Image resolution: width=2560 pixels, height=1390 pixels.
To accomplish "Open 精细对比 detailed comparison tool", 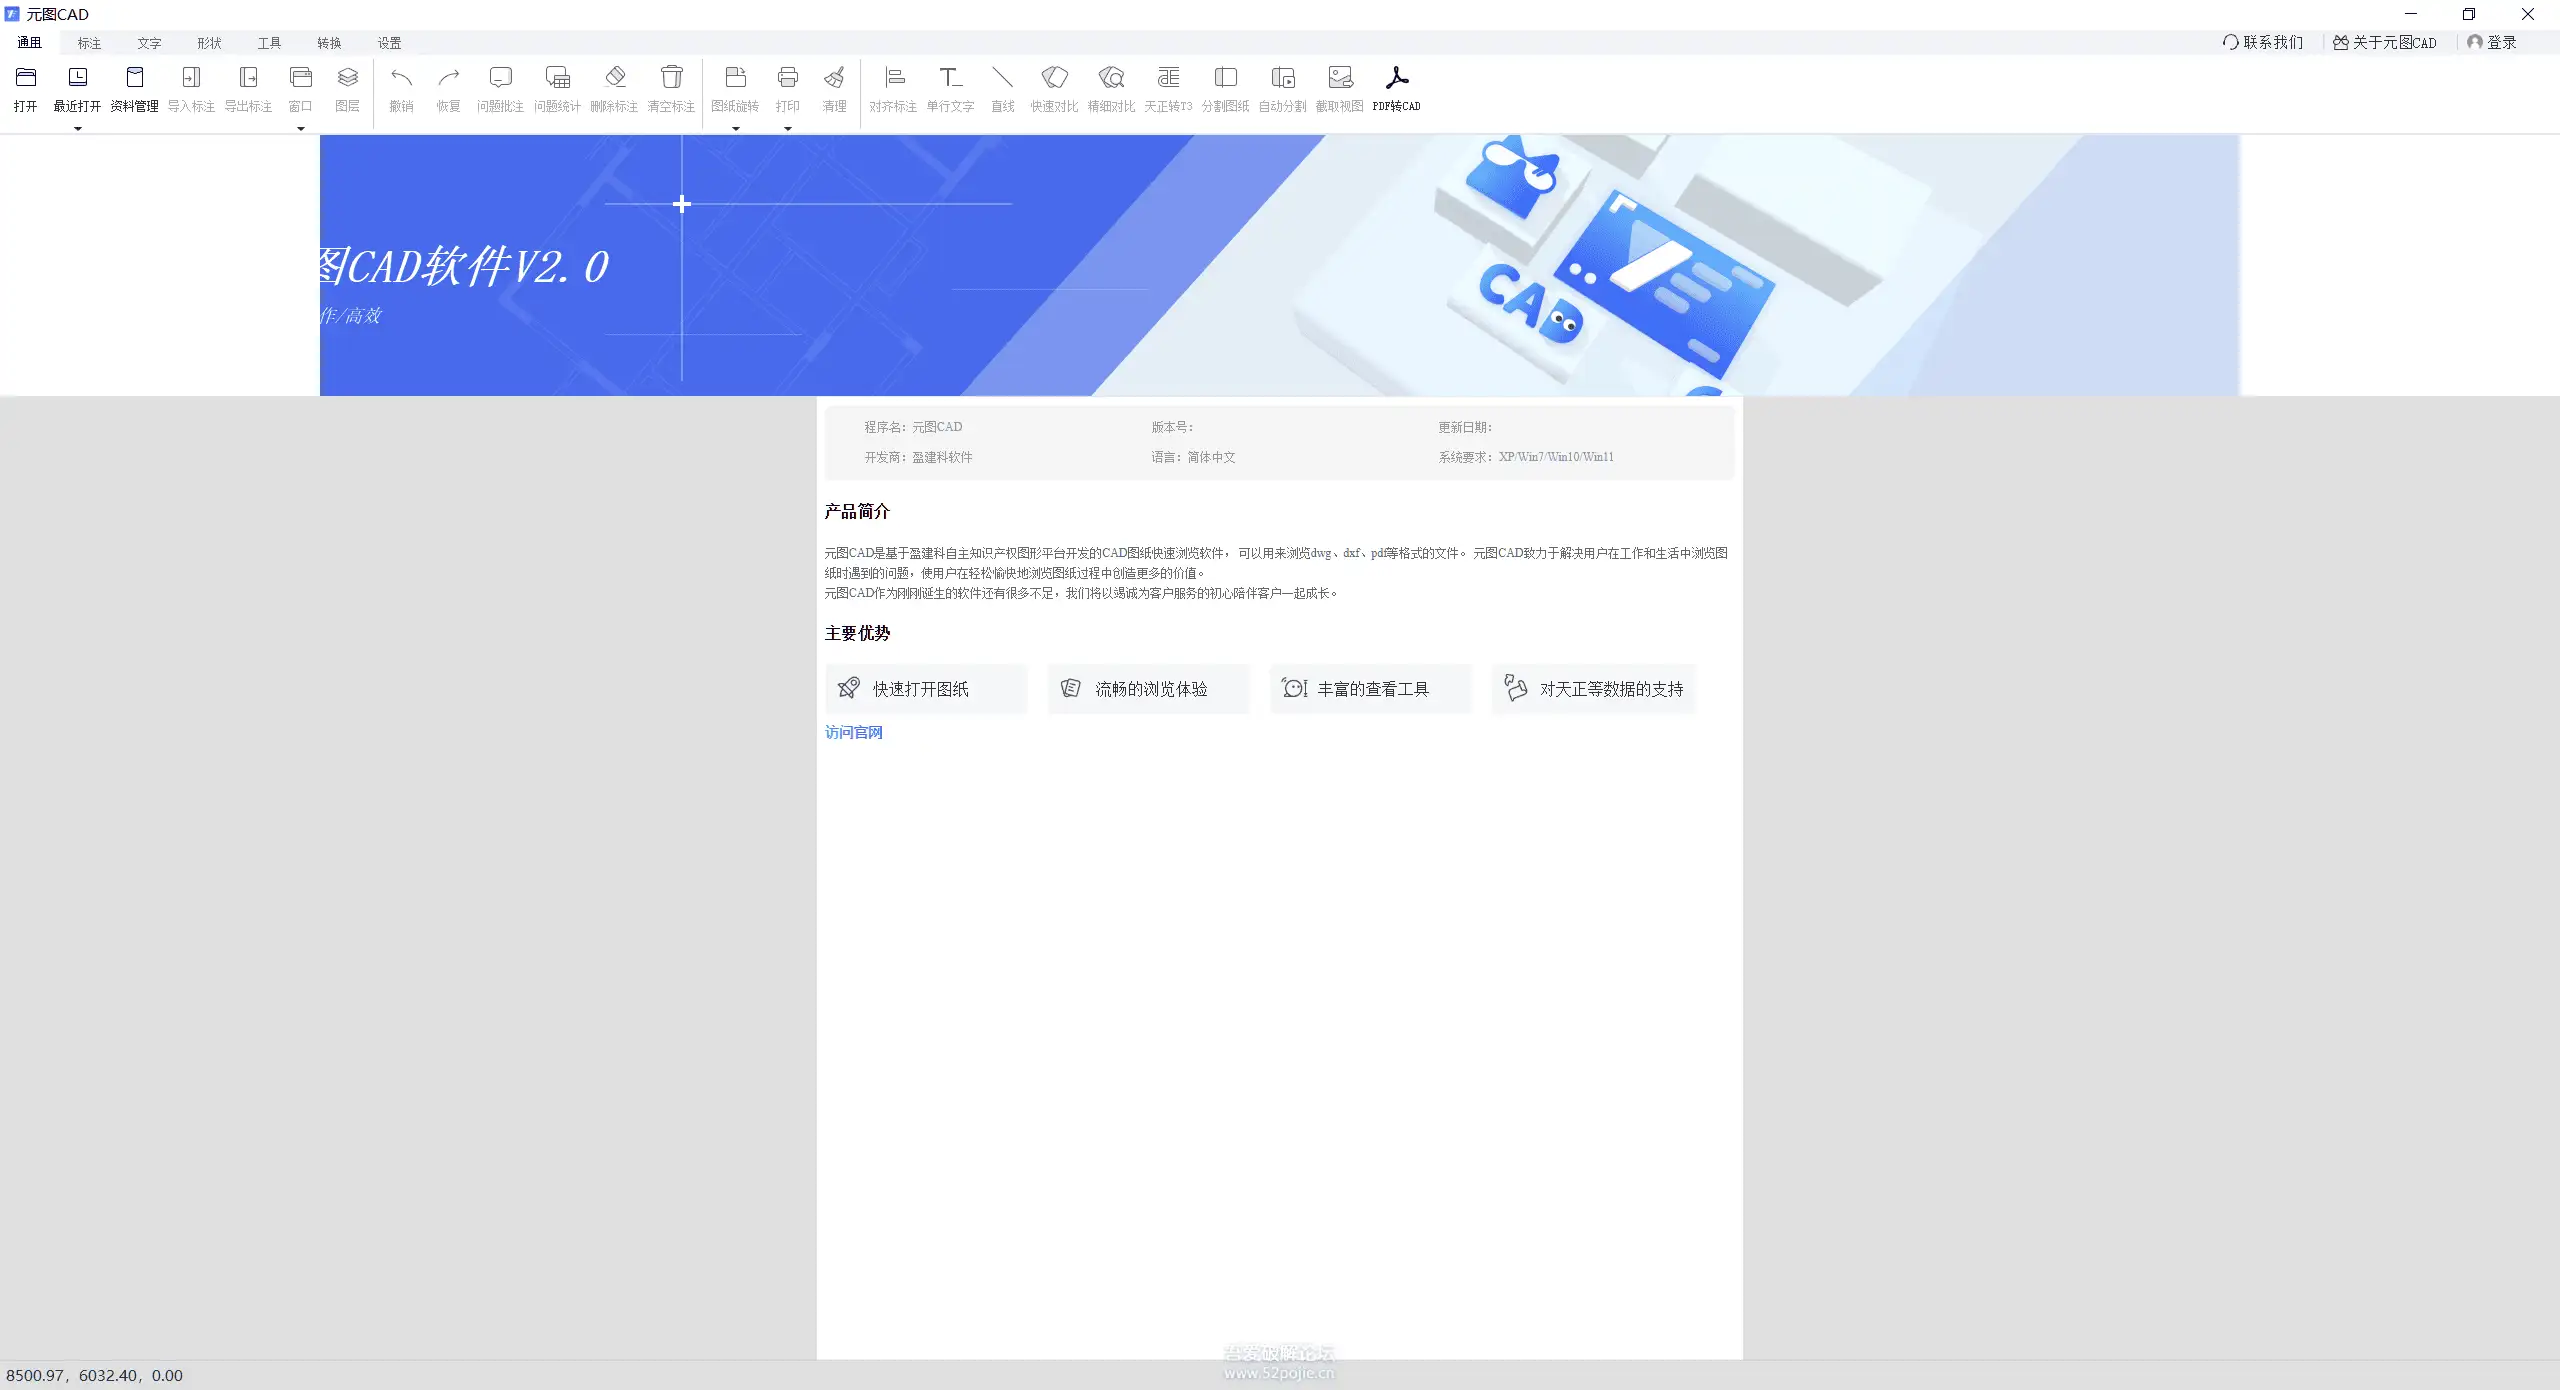I will [x=1109, y=90].
